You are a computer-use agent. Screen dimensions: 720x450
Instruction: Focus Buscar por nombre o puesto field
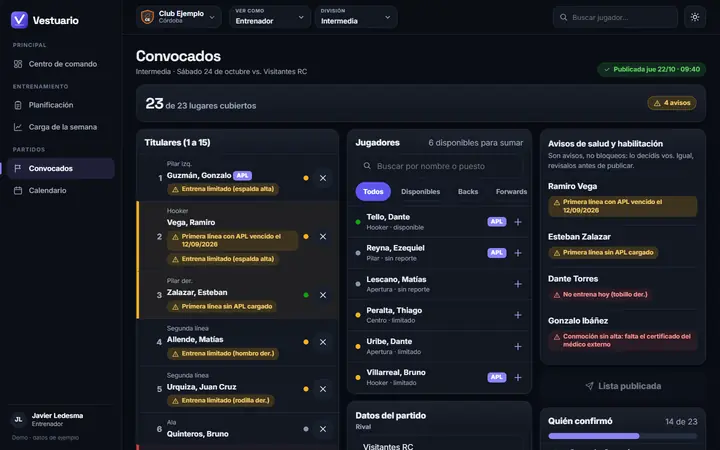pyautogui.click(x=439, y=166)
